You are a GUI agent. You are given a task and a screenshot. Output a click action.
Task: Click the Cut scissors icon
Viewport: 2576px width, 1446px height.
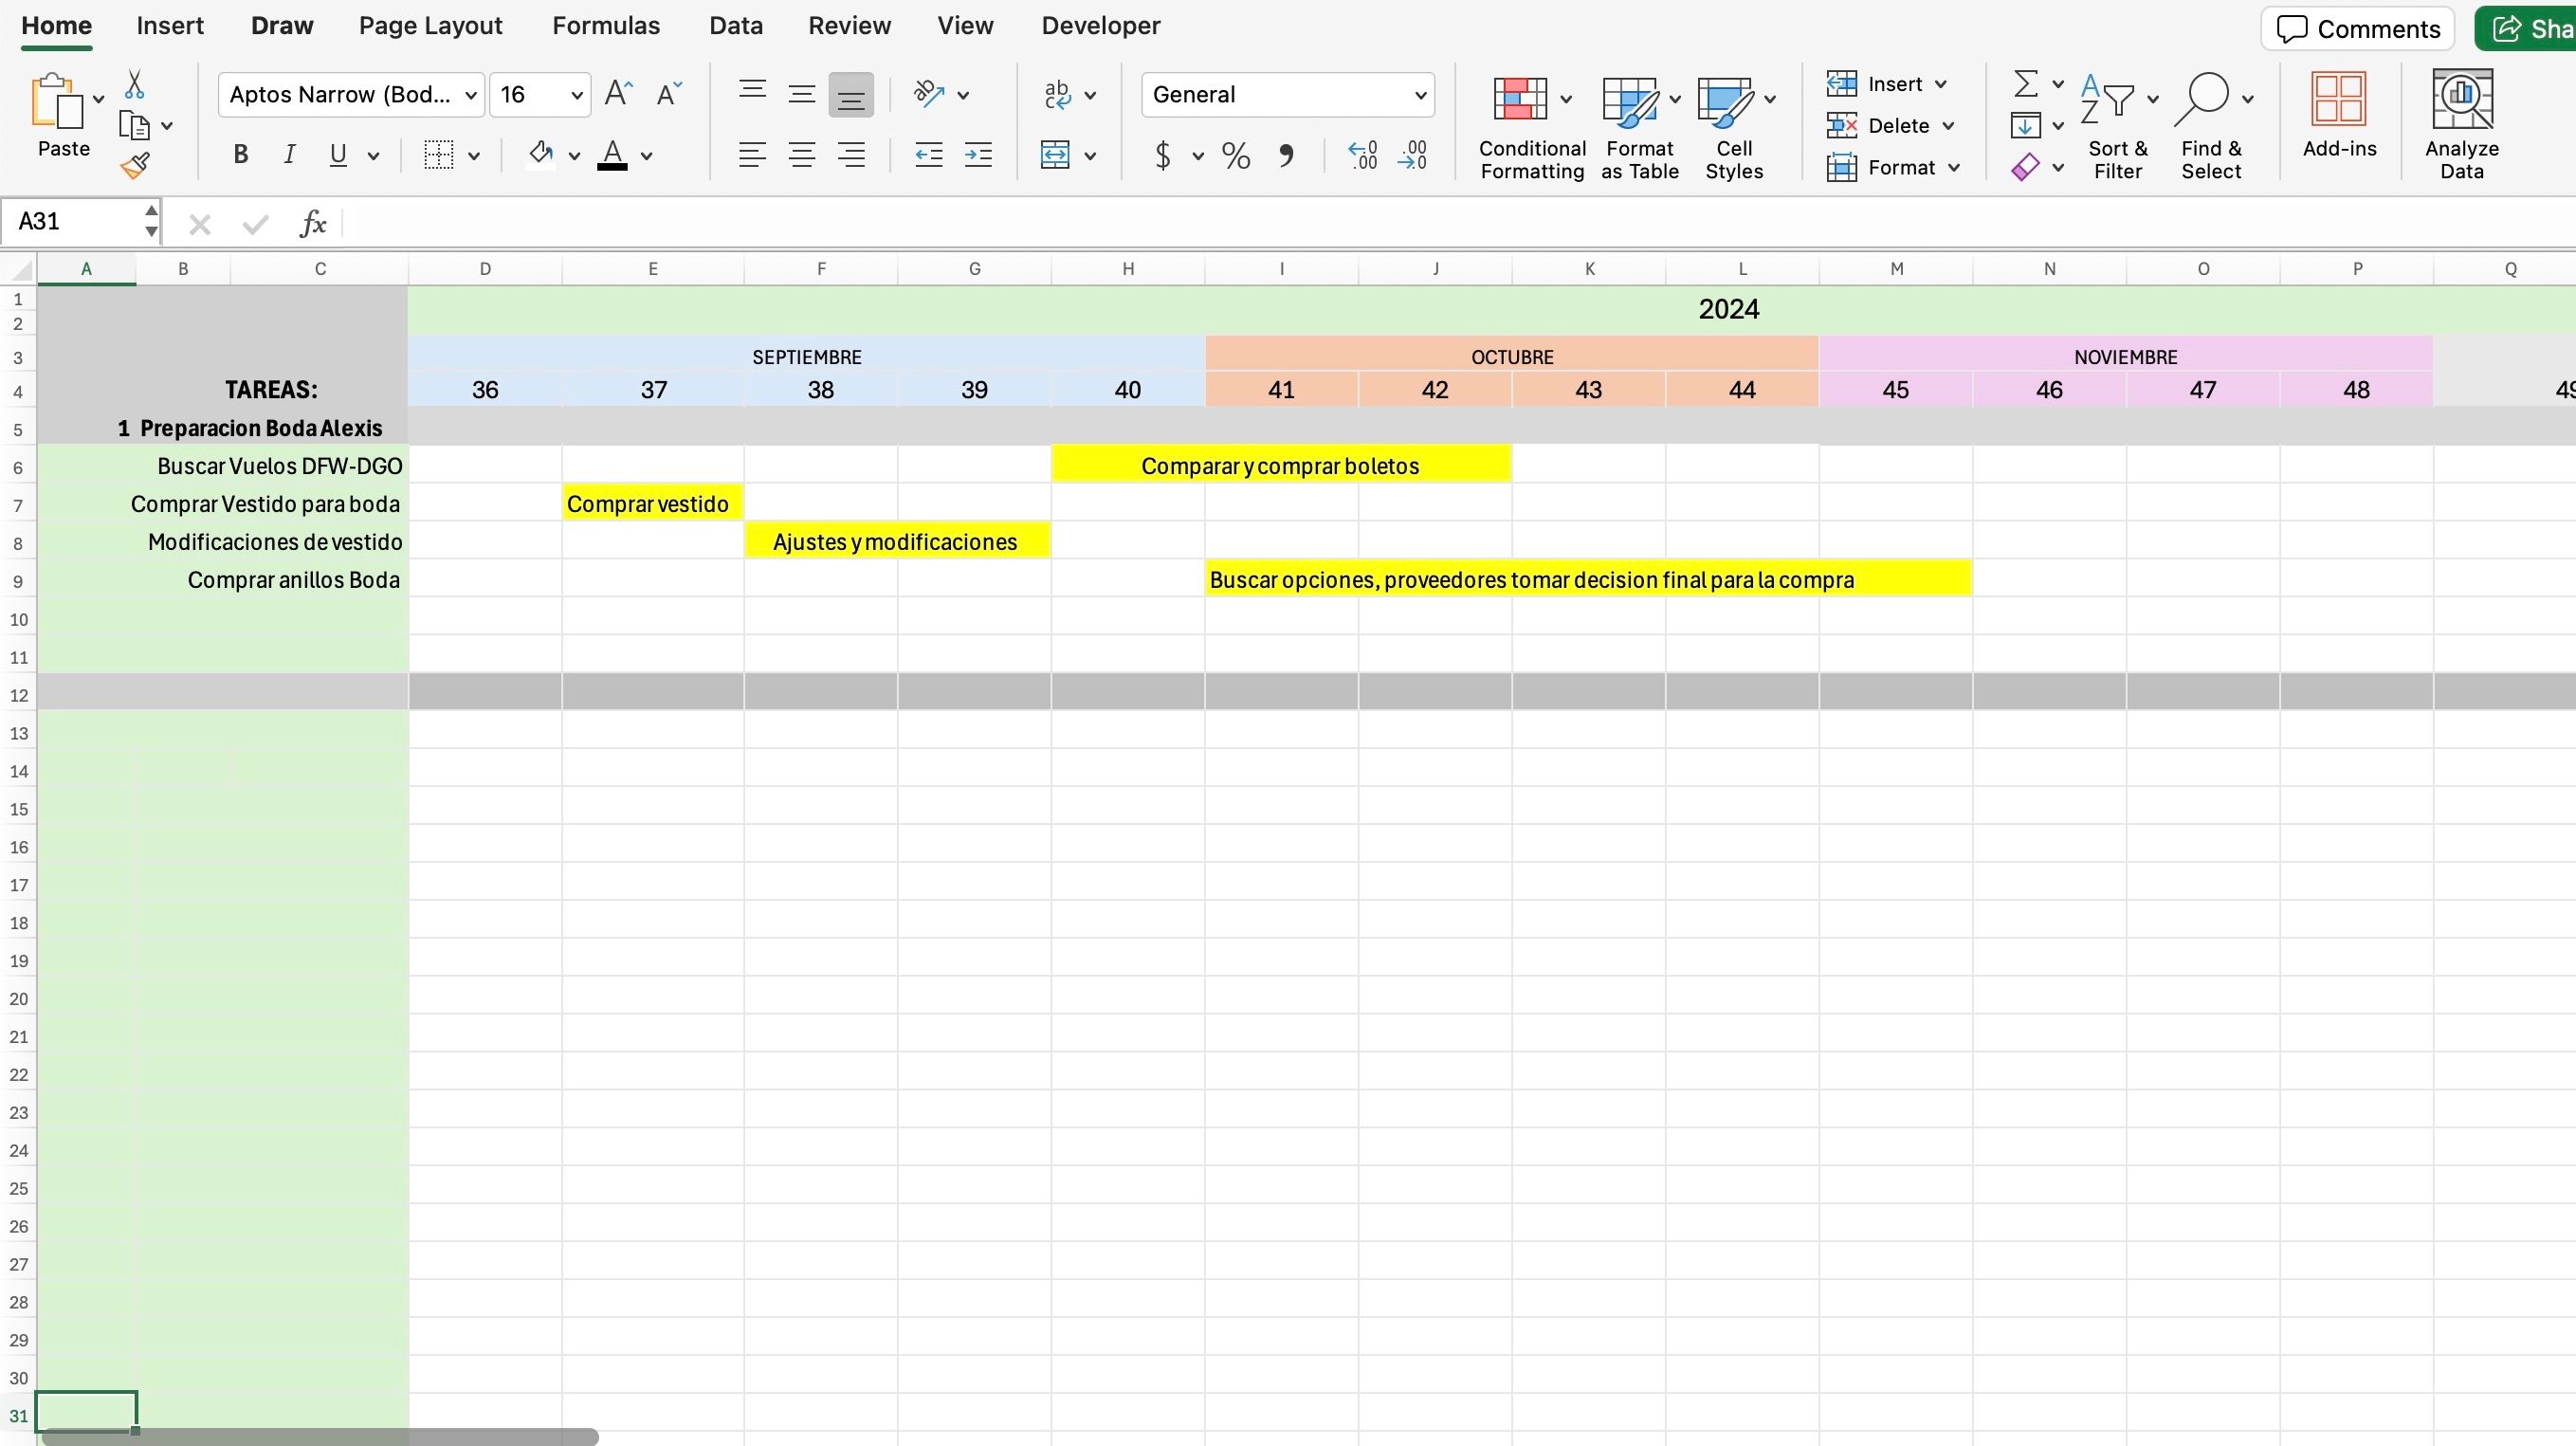click(x=135, y=84)
